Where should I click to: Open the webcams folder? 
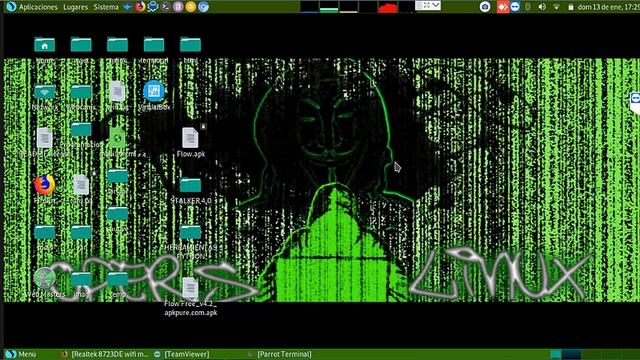pyautogui.click(x=81, y=92)
